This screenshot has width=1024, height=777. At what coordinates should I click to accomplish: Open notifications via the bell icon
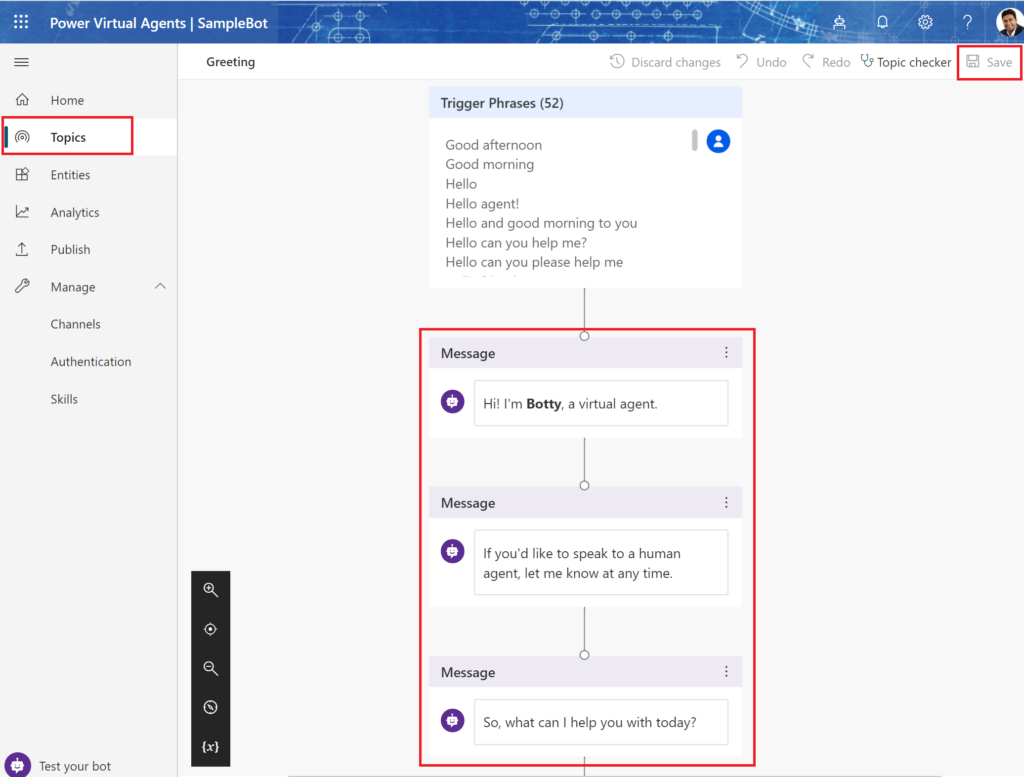882,21
